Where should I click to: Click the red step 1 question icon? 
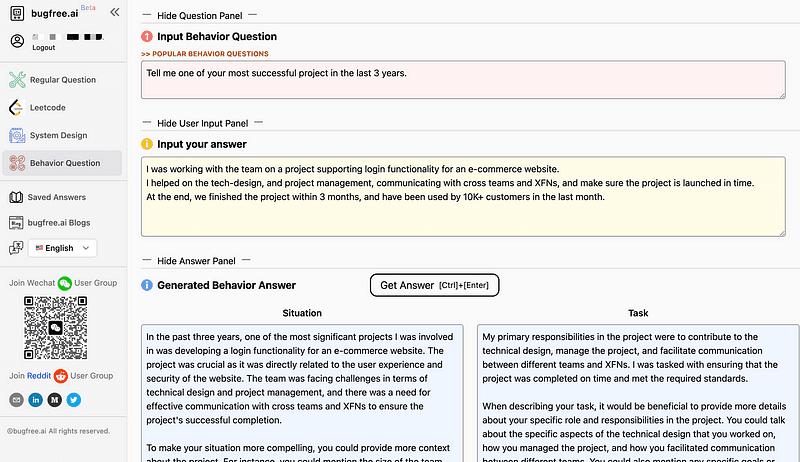(x=147, y=37)
